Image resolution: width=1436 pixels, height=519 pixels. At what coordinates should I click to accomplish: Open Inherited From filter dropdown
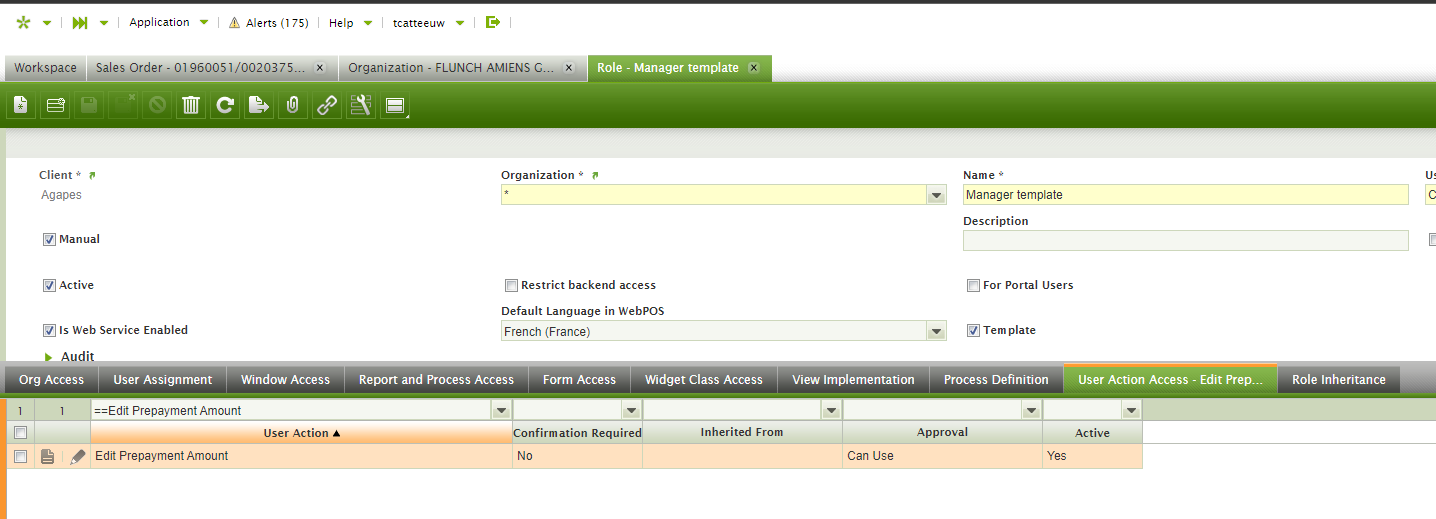[x=830, y=410]
